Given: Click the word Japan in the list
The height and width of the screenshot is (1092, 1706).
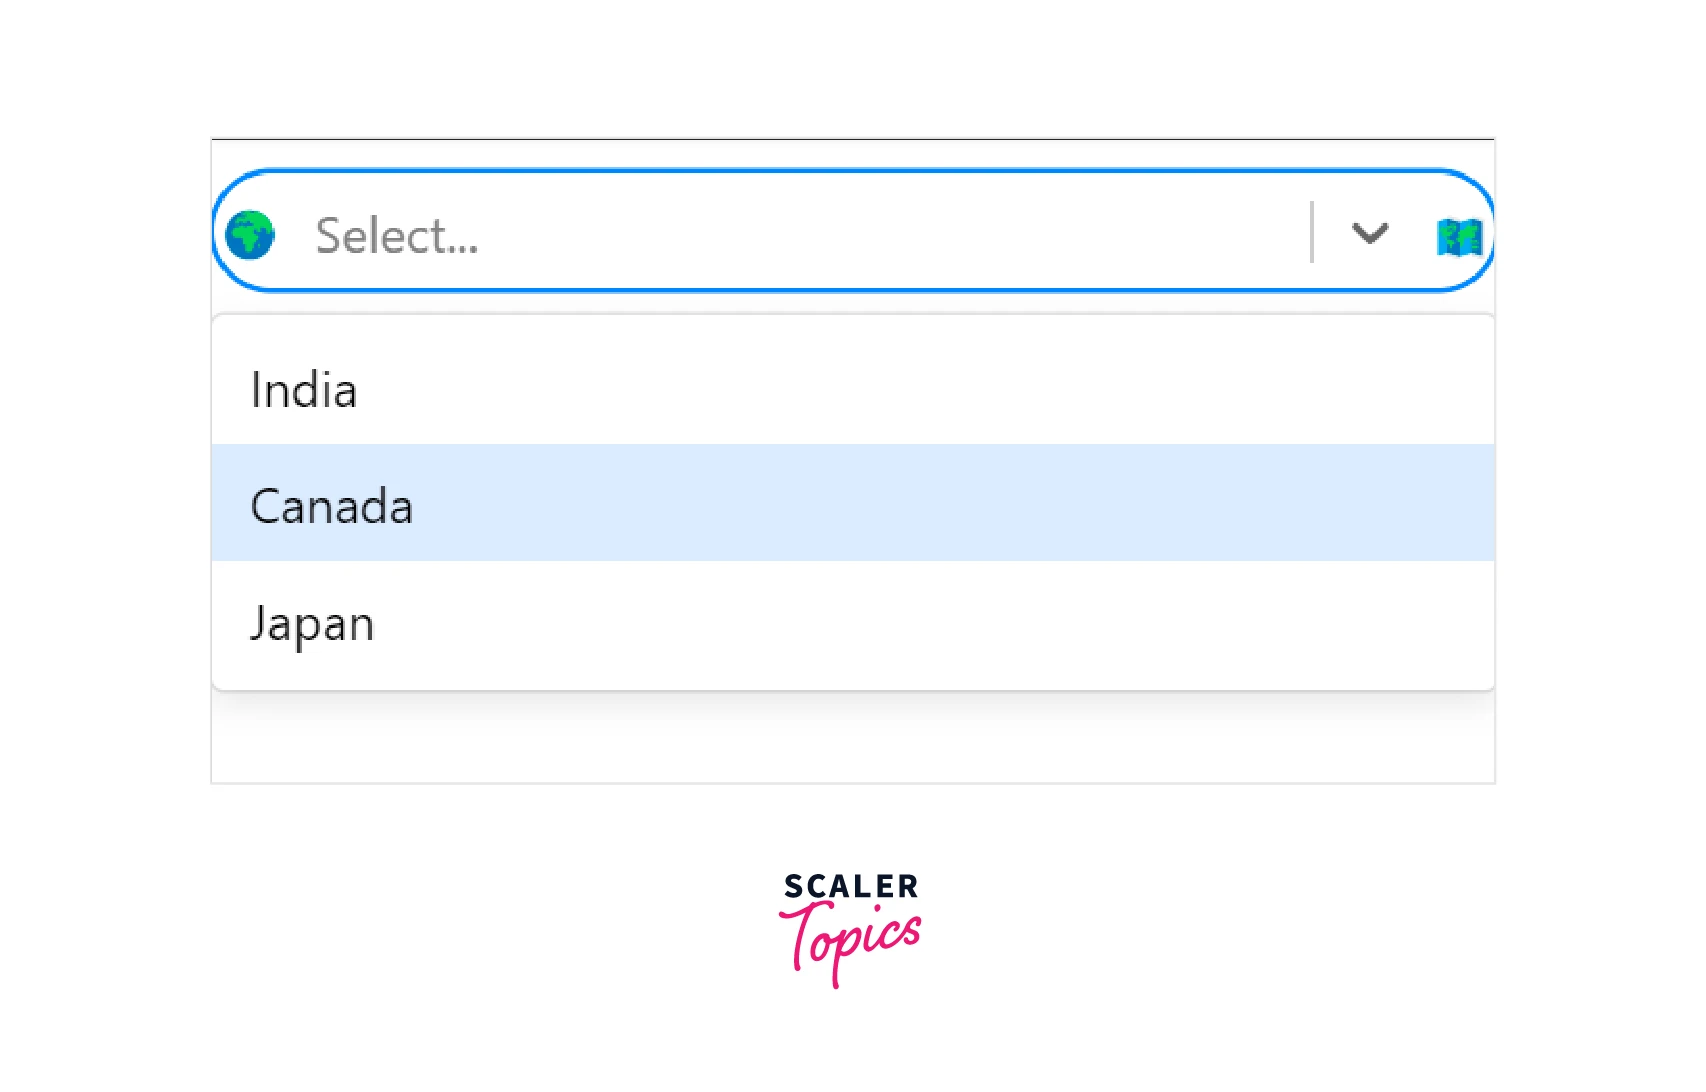Looking at the screenshot, I should tap(312, 624).
